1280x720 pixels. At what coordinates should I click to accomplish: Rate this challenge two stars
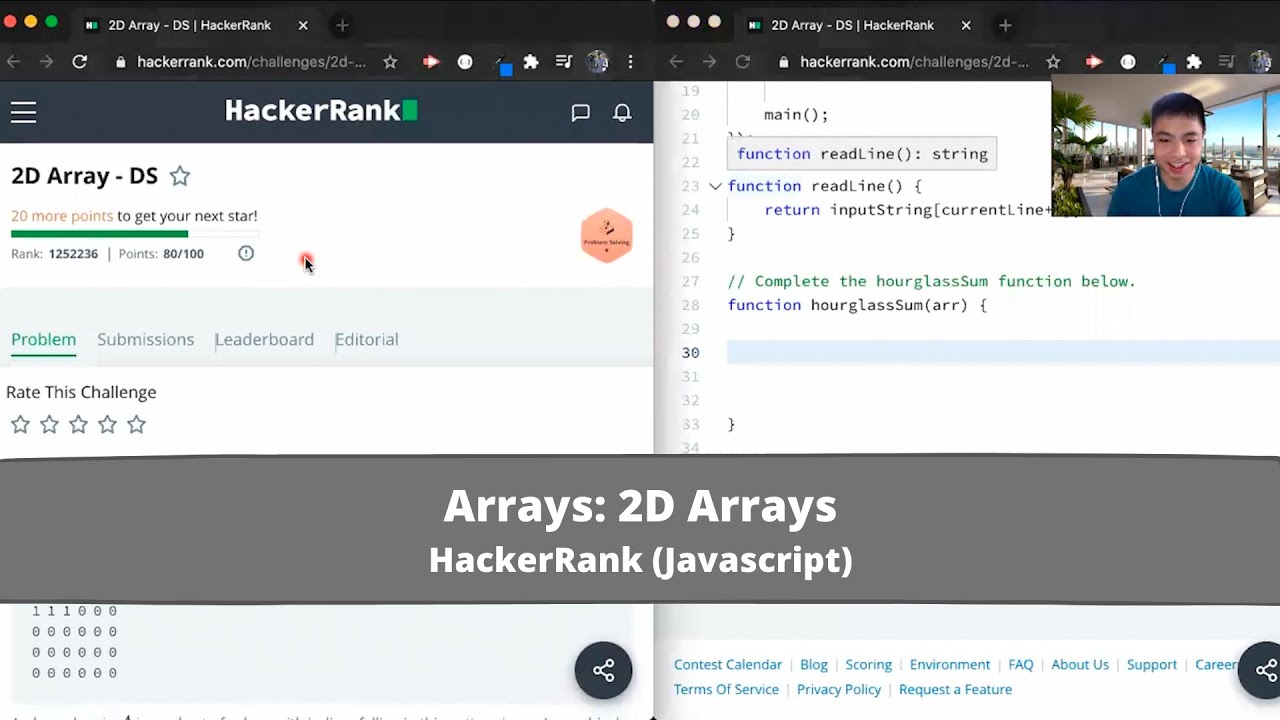point(49,425)
